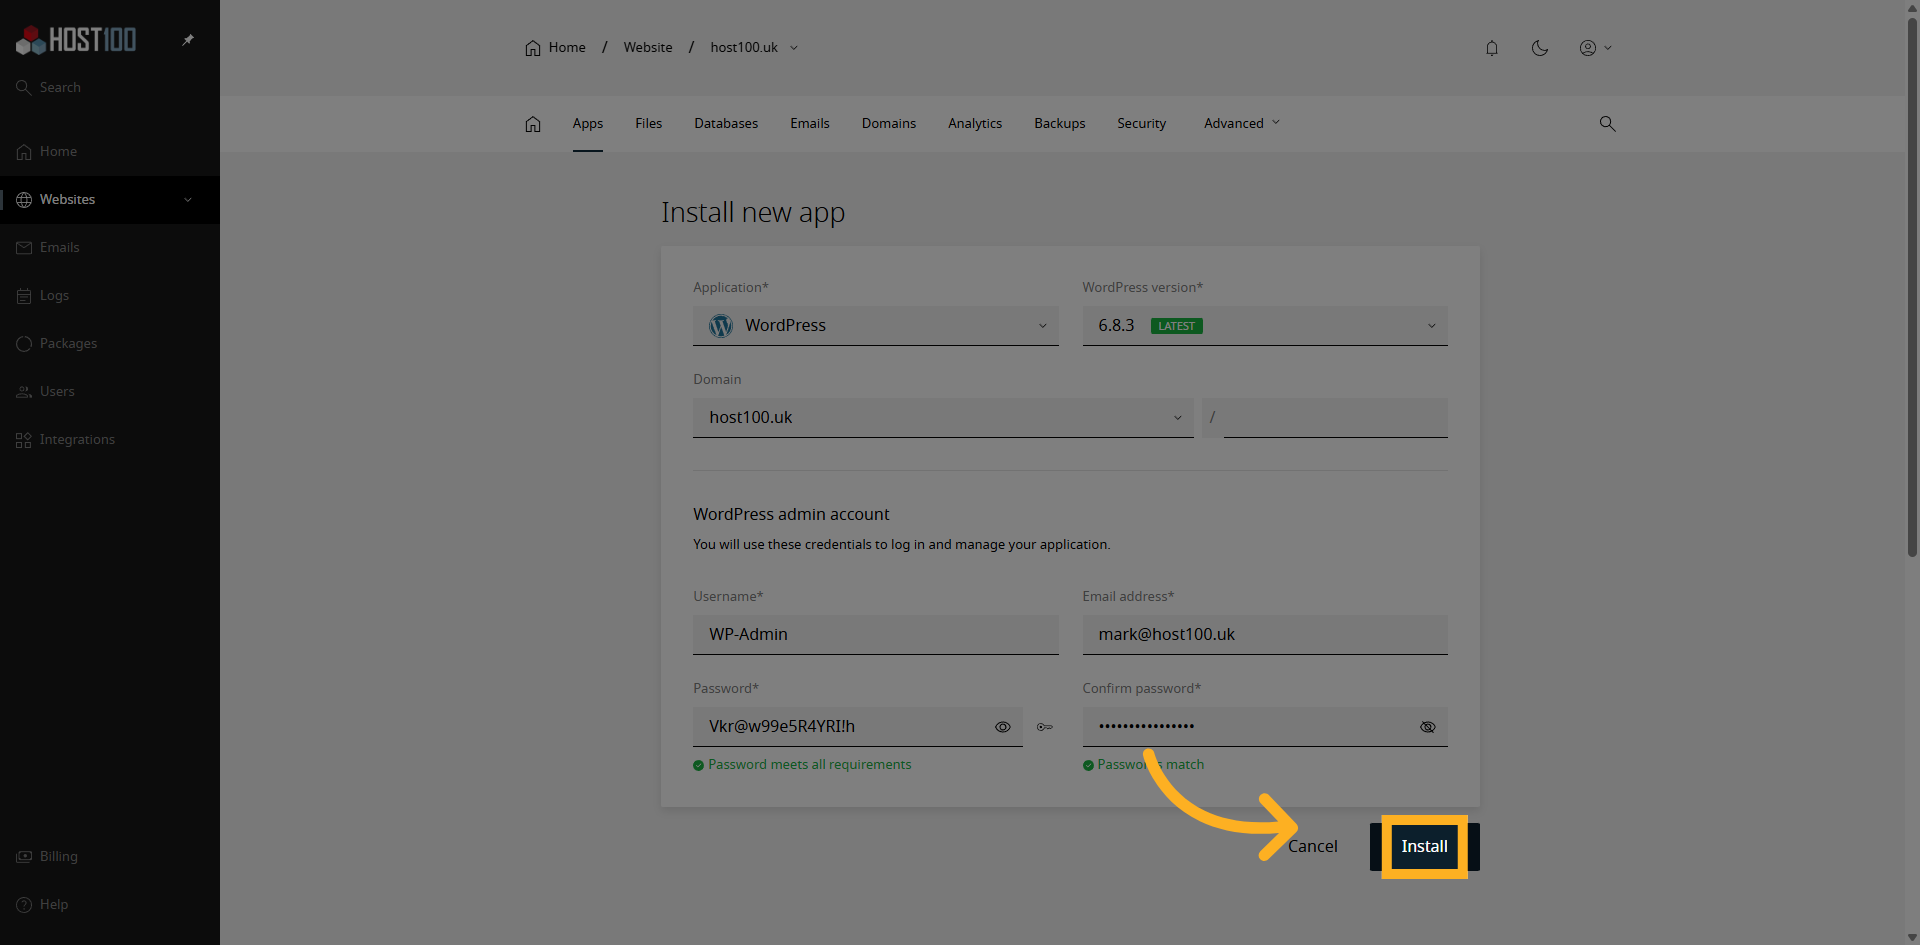Click the search icon in the tab bar
1920x945 pixels.
(x=1607, y=124)
